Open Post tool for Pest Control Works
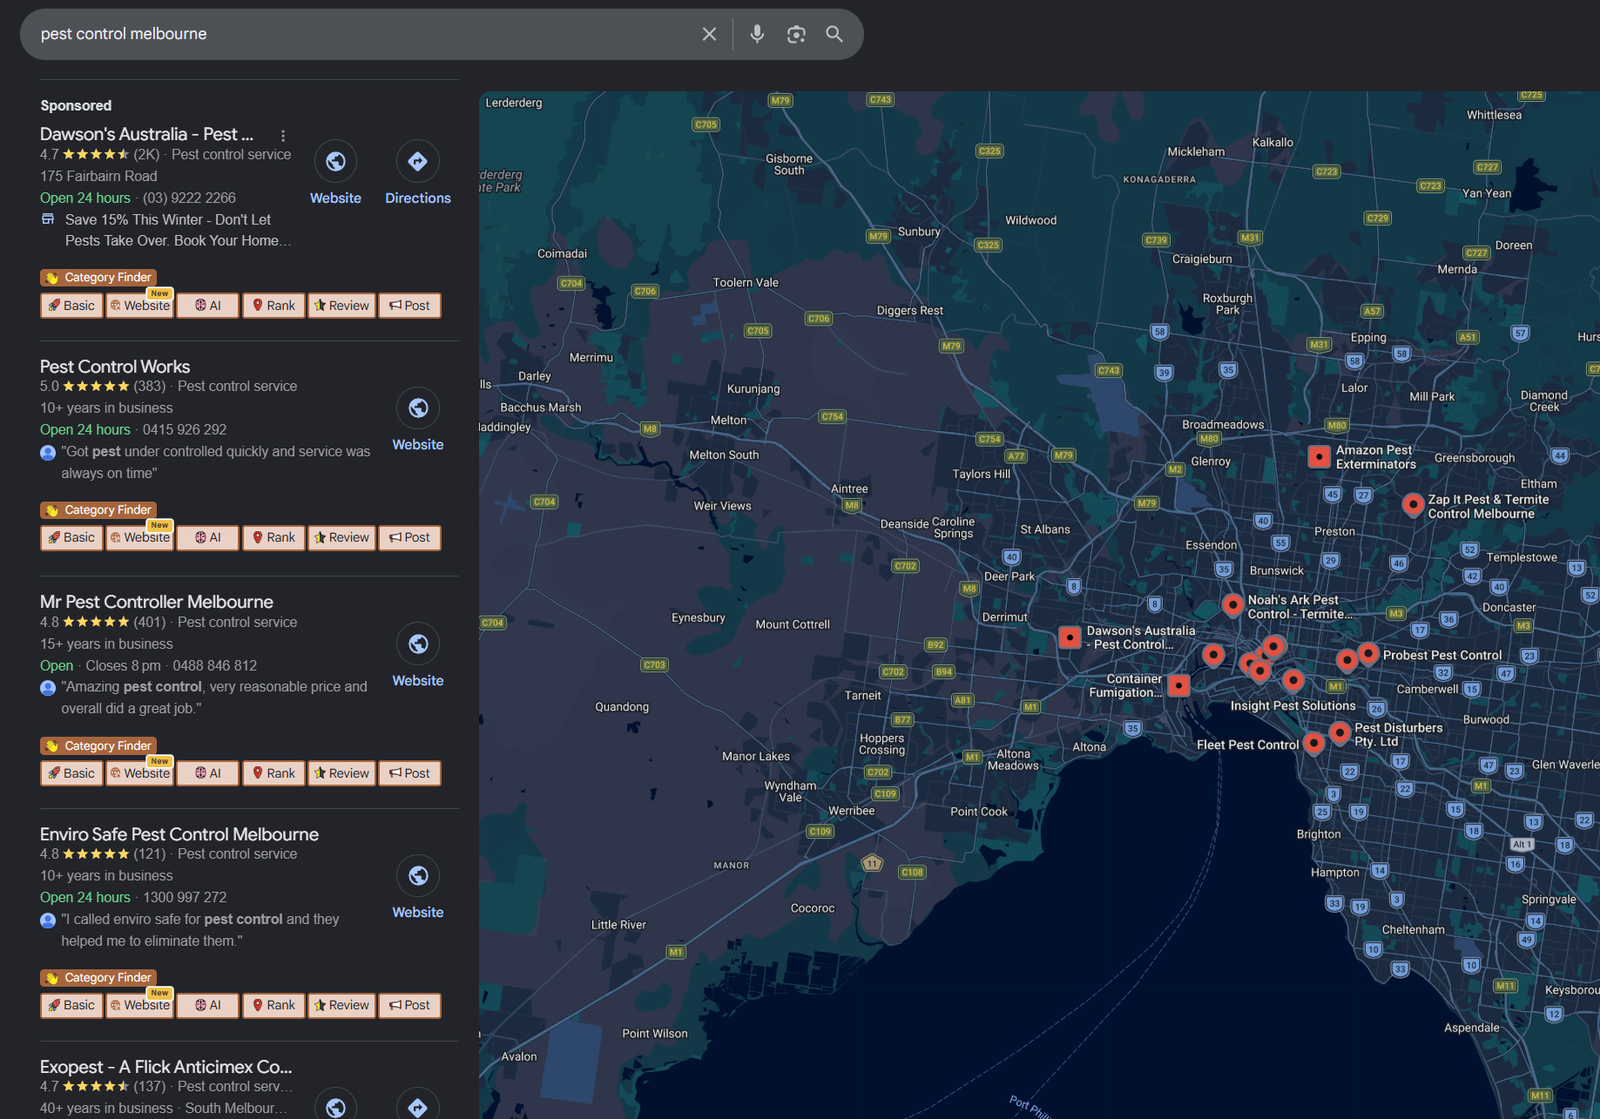Viewport: 1600px width, 1119px height. point(410,538)
